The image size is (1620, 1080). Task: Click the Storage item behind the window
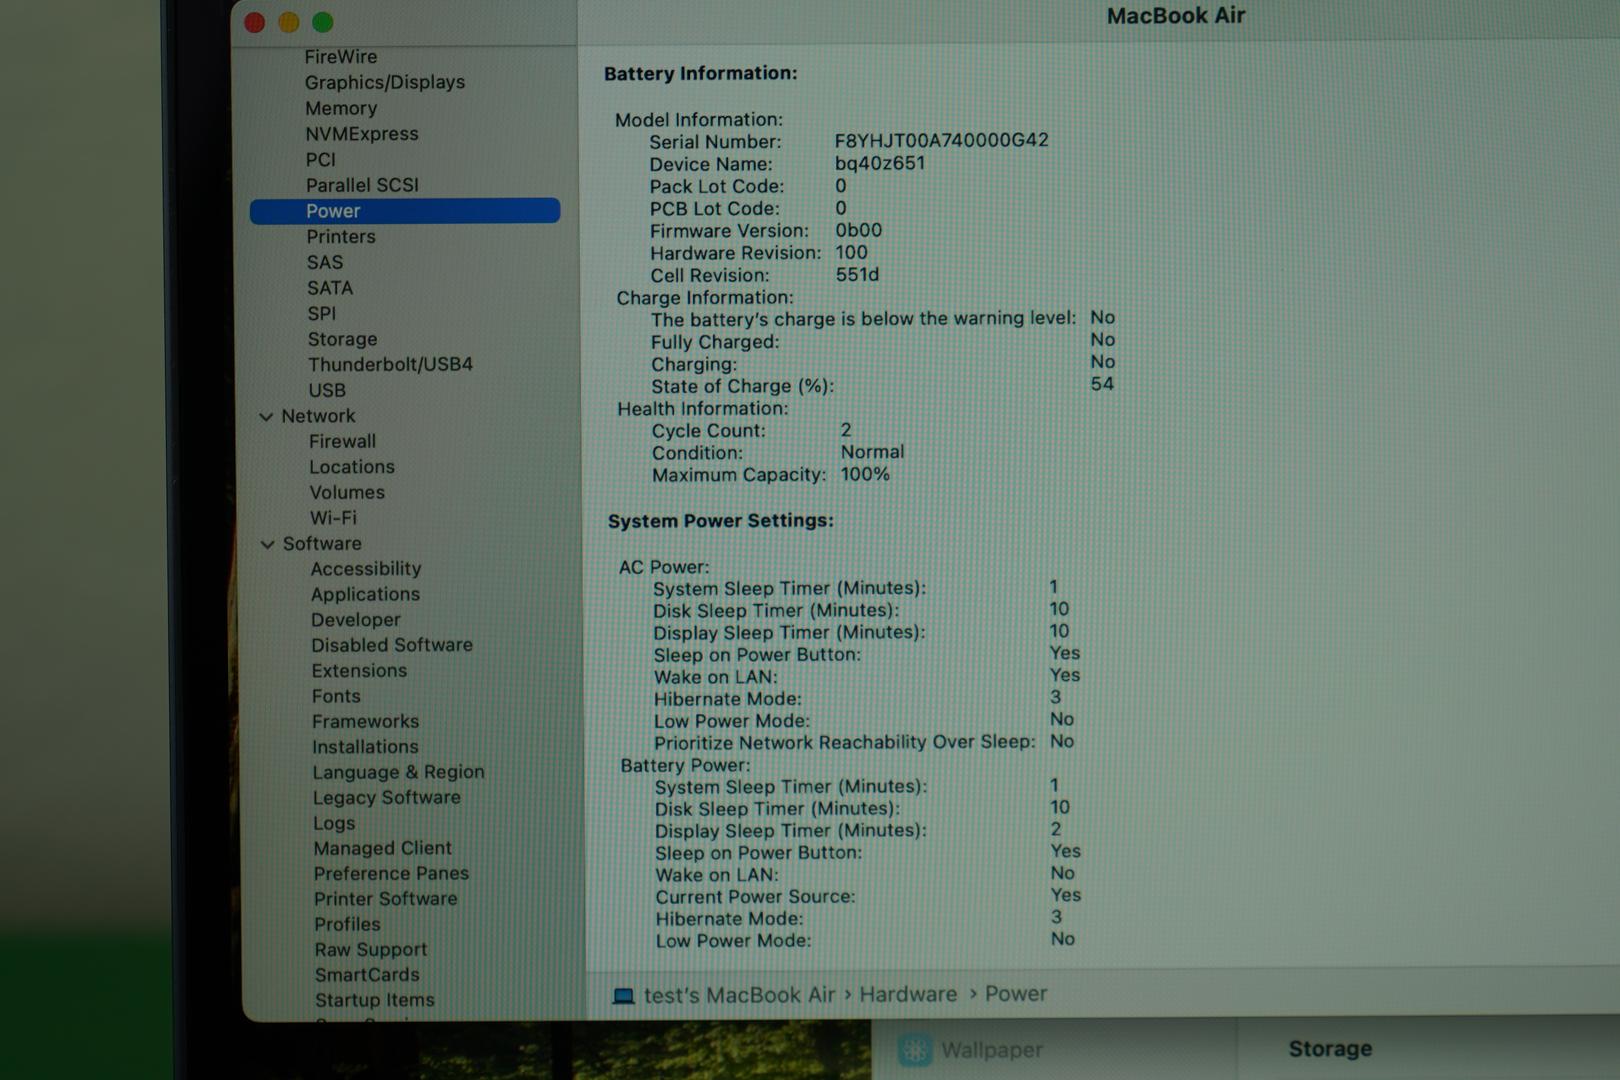click(x=1329, y=1048)
